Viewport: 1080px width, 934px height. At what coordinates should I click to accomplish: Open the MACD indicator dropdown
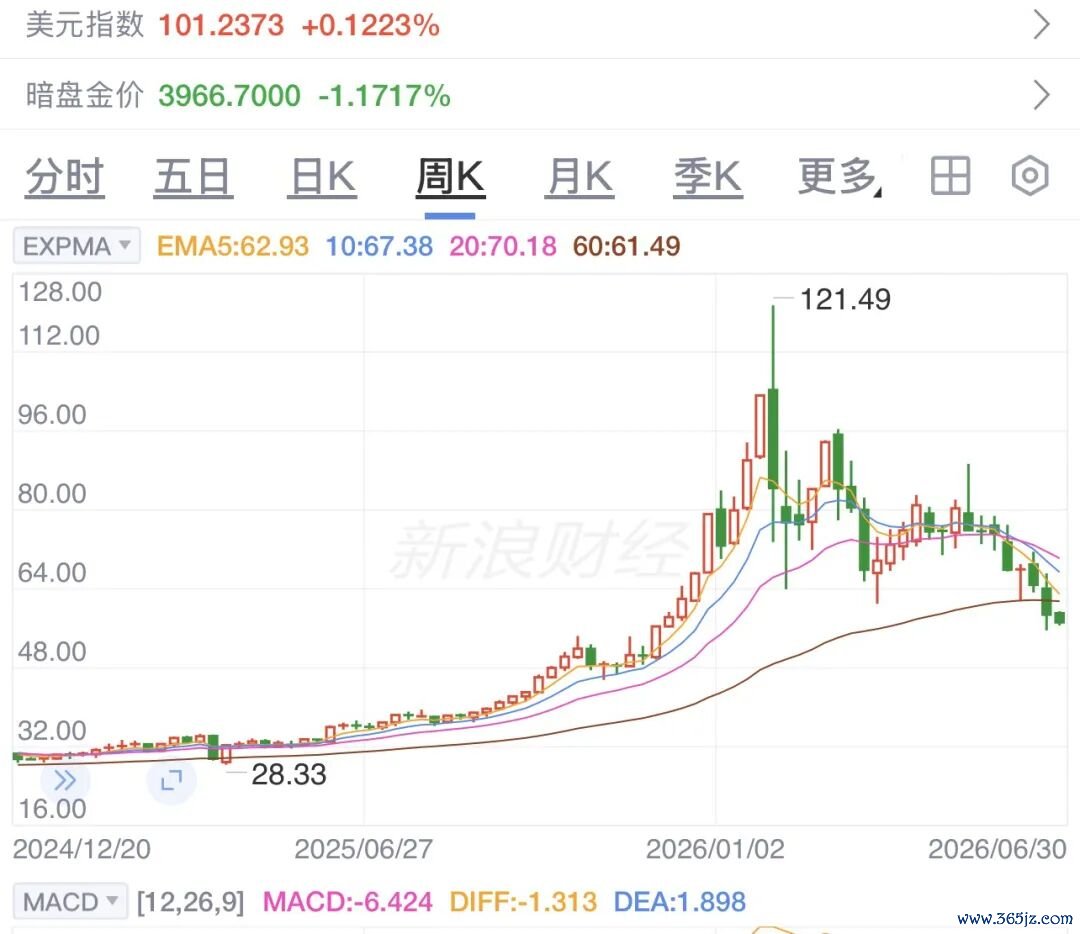pyautogui.click(x=70, y=902)
